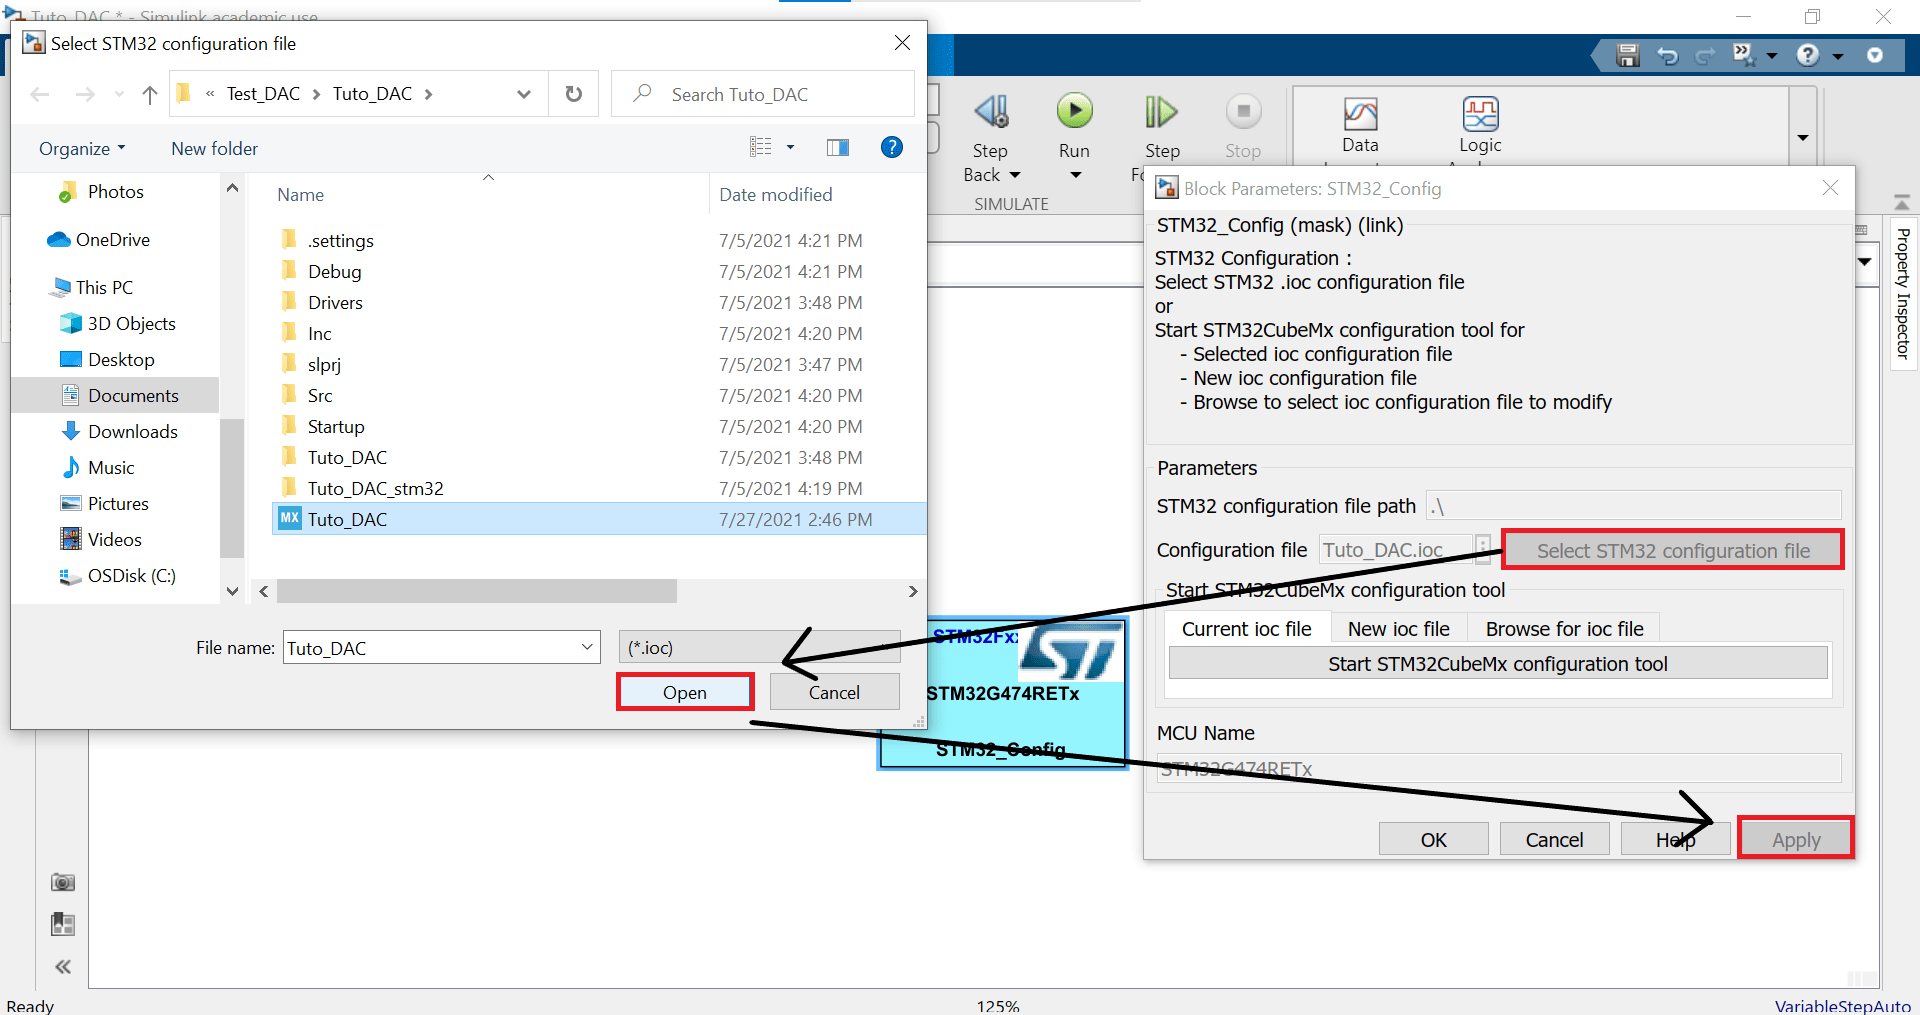The height and width of the screenshot is (1015, 1920).
Task: Click the navigation pane vertical scrollbar
Action: click(232, 486)
